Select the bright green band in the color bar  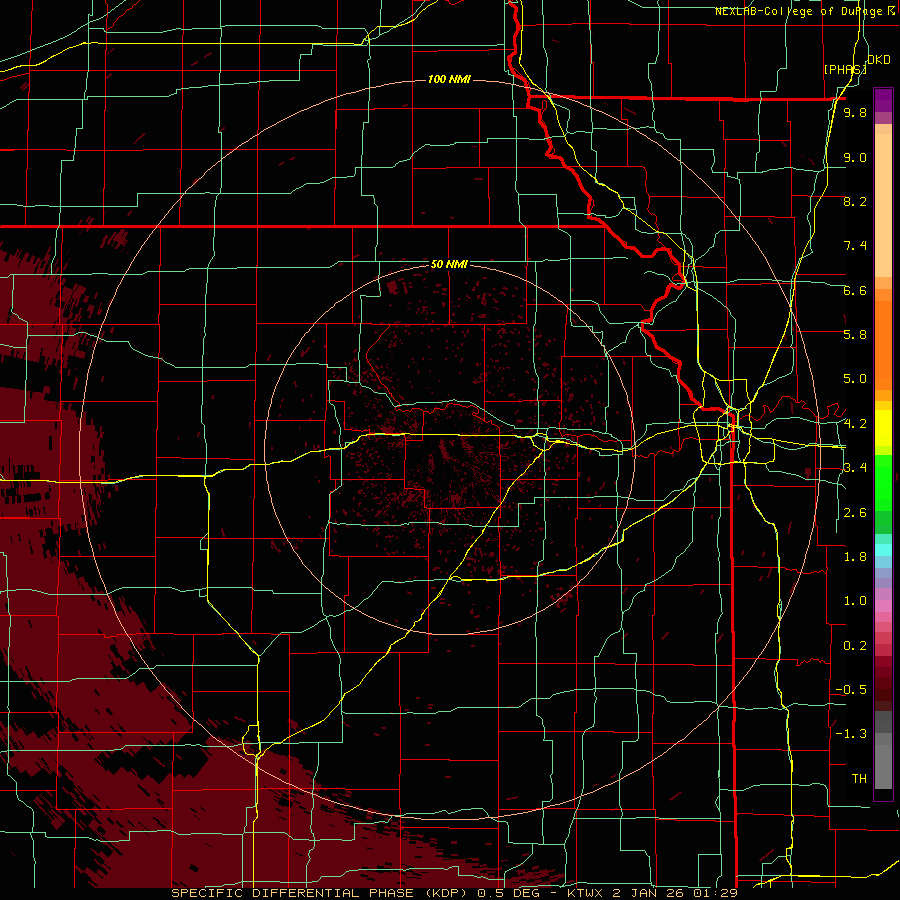point(883,482)
